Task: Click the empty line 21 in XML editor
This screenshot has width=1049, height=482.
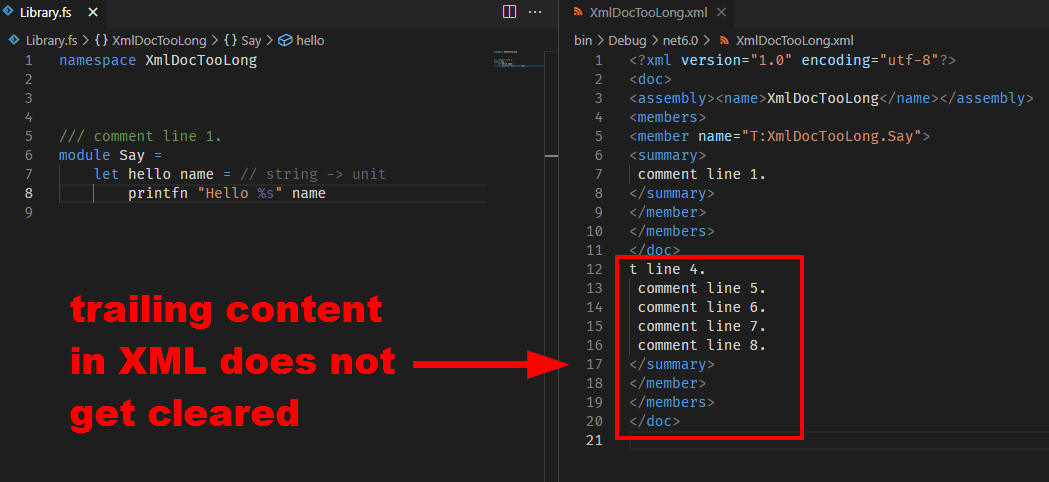Action: pos(839,440)
